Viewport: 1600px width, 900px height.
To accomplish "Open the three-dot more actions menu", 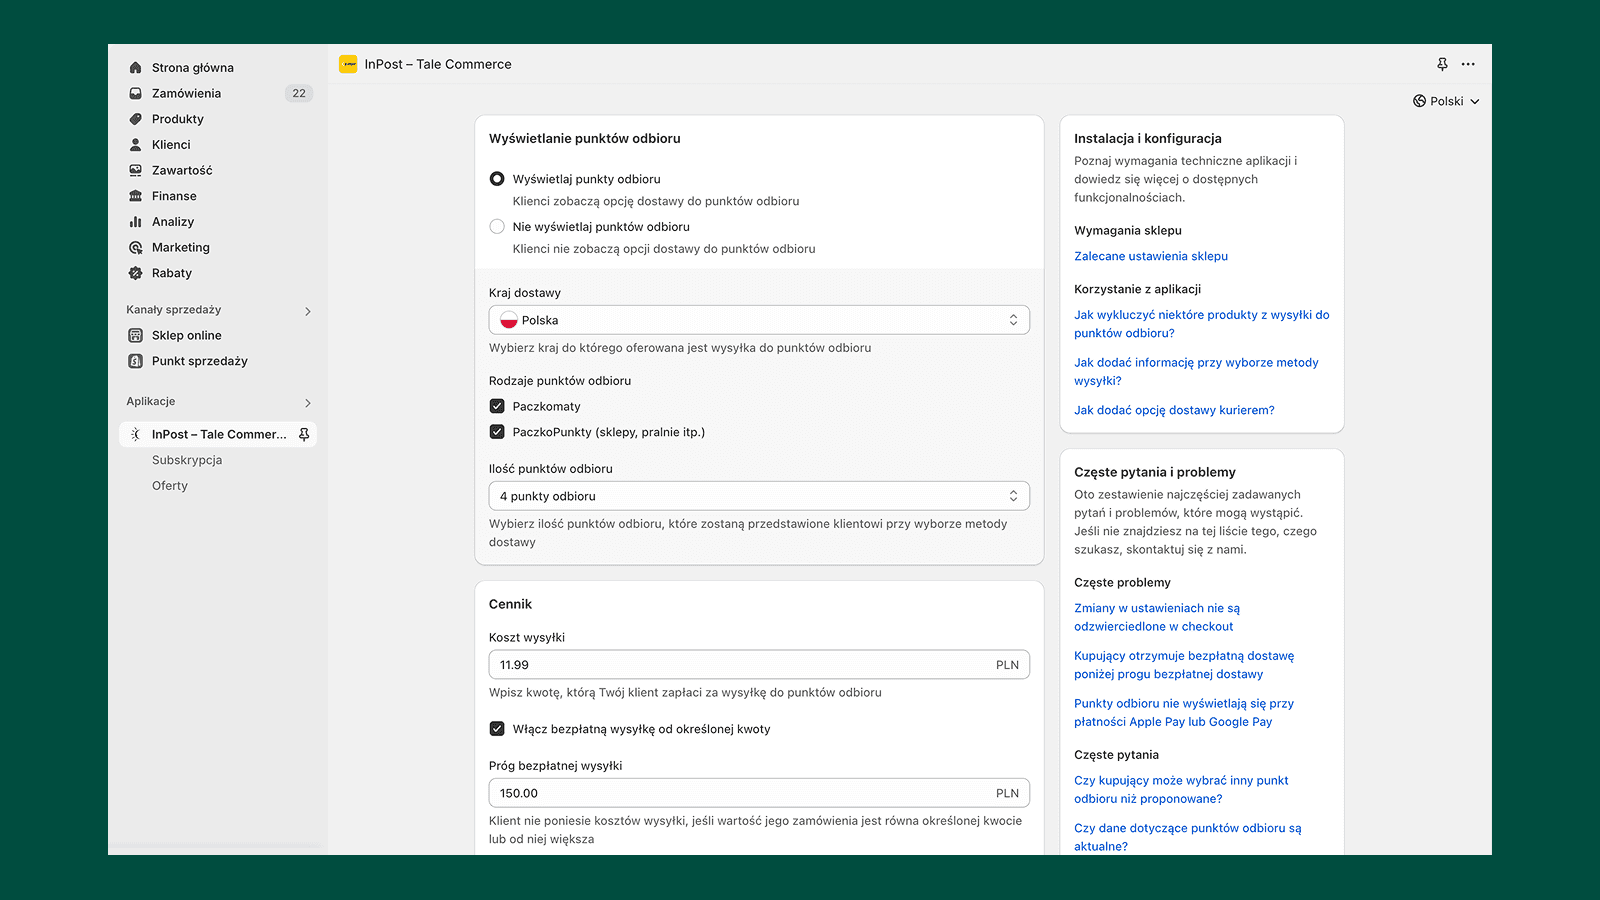I will click(1468, 64).
